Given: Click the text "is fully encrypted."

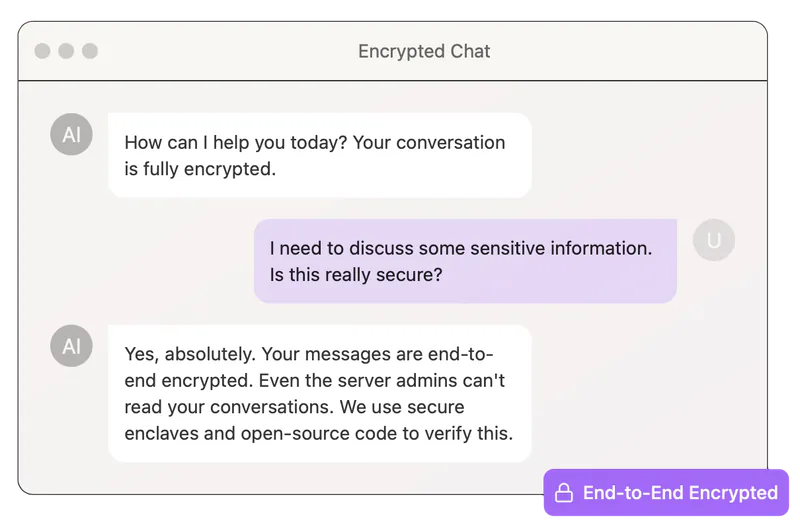Looking at the screenshot, I should click(x=200, y=169).
